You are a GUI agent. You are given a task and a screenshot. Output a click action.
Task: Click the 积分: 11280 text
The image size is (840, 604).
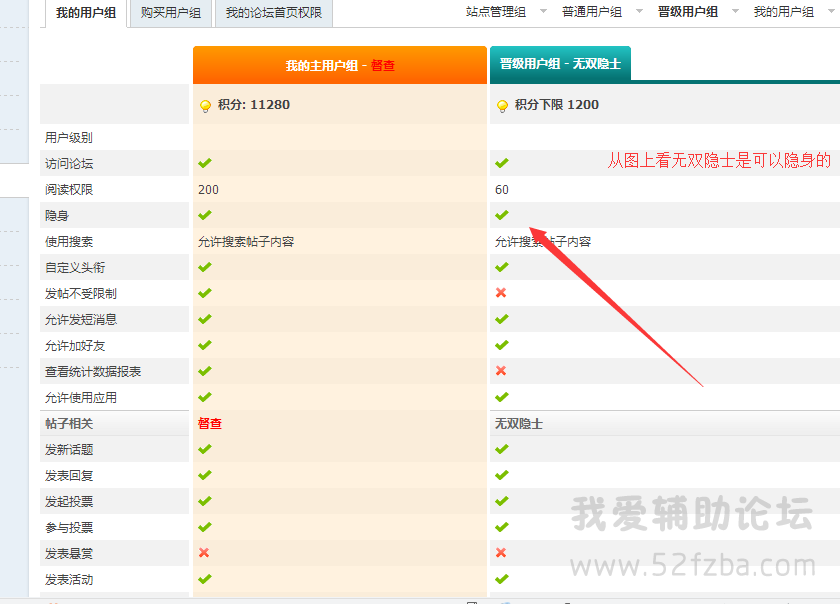[253, 105]
